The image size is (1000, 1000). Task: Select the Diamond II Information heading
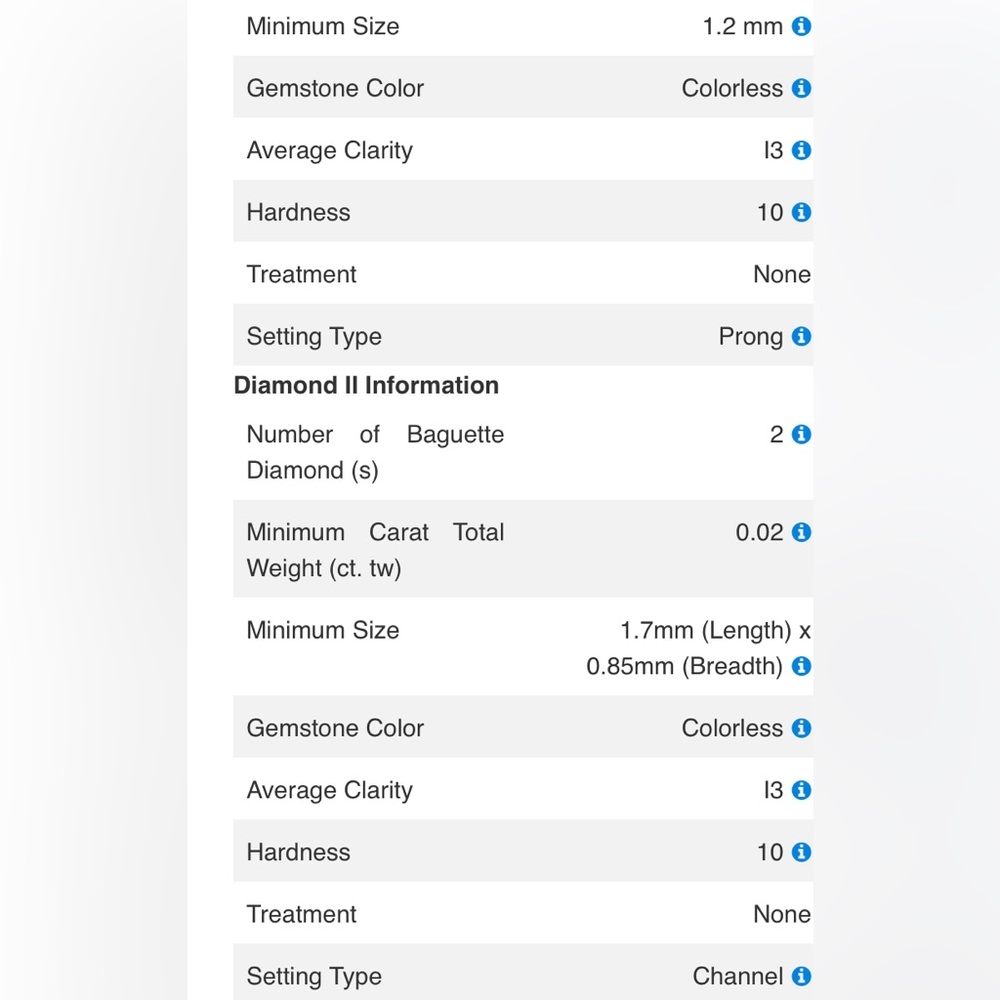366,385
